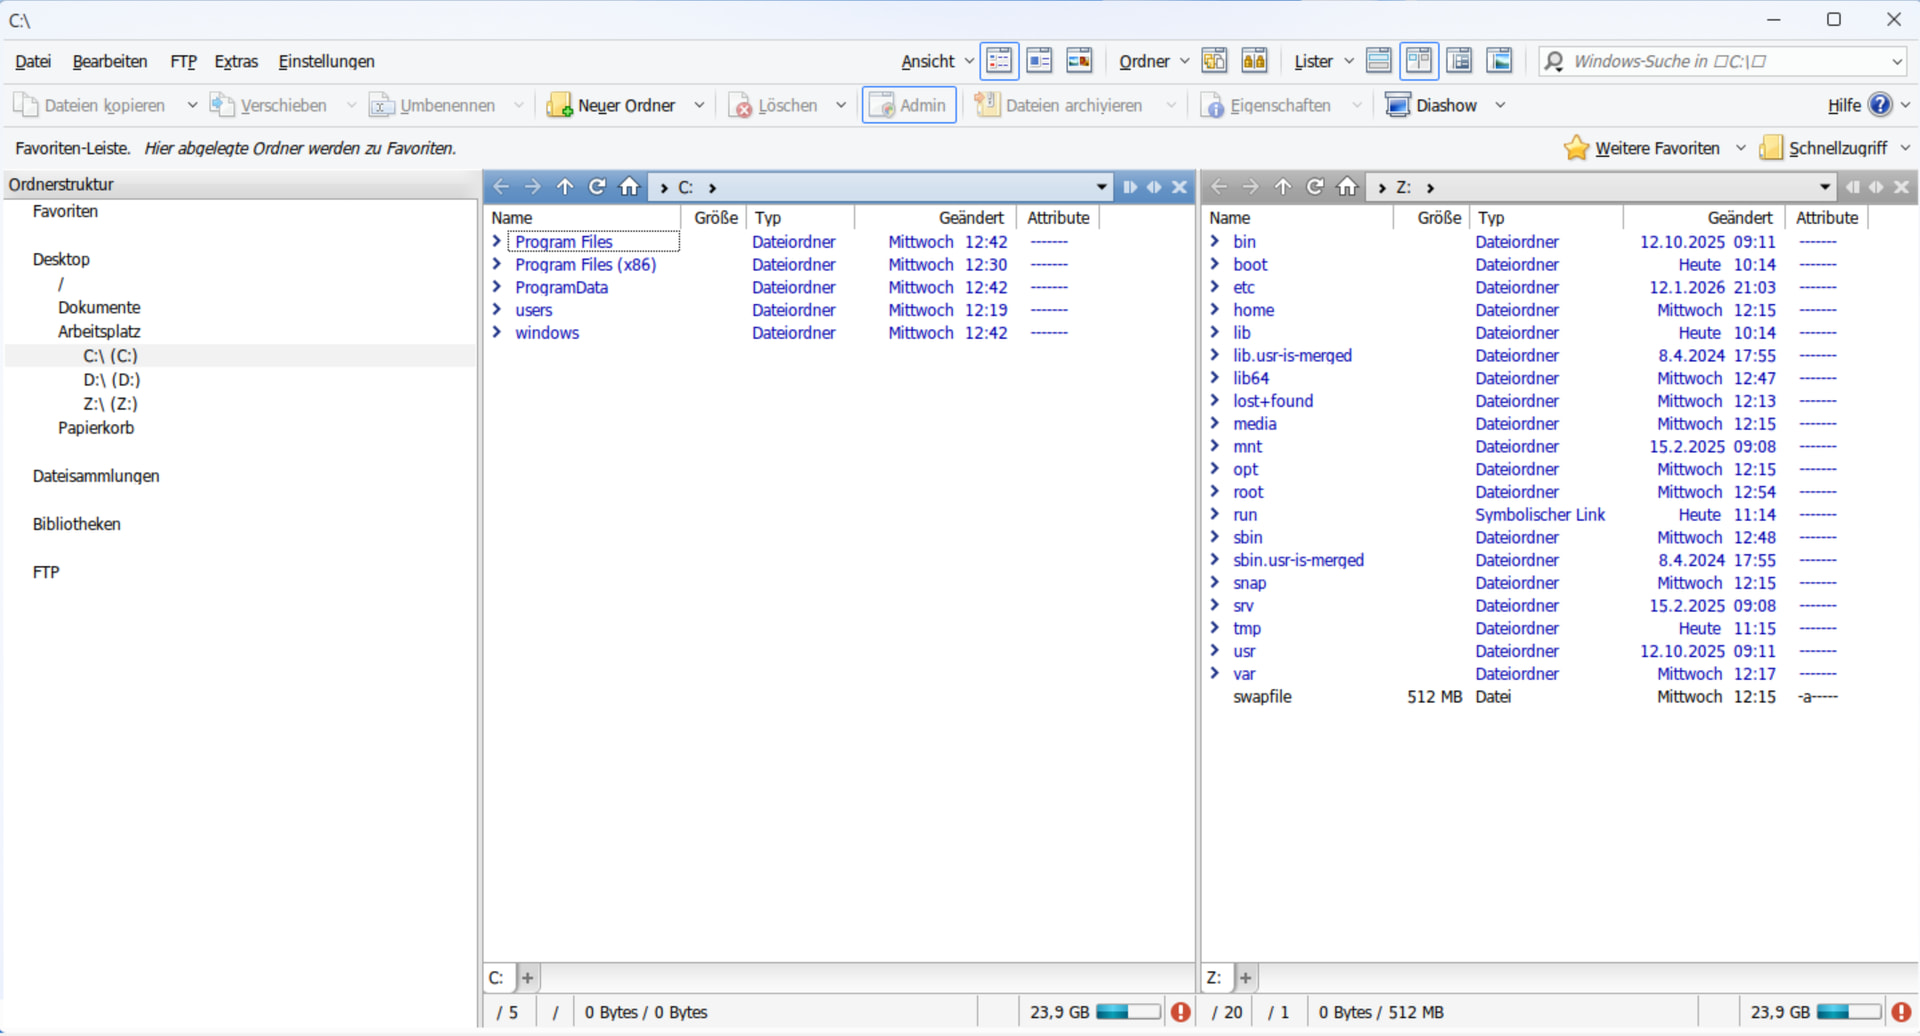This screenshot has height=1036, width=1920.
Task: Toggle Admin mode on the toolbar
Action: pos(909,105)
